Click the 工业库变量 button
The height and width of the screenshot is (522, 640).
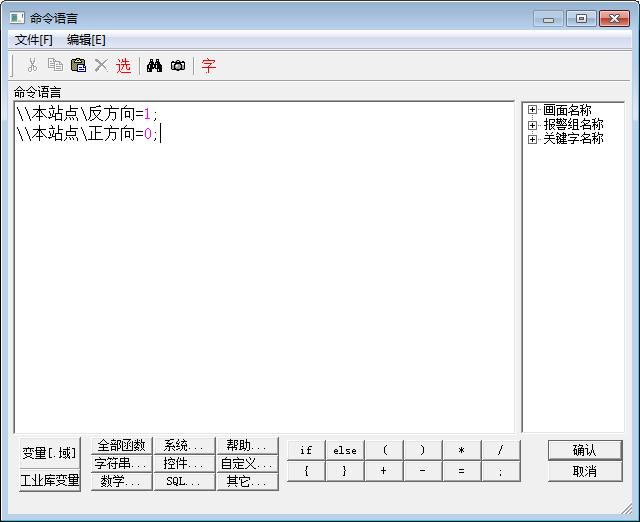tap(50, 480)
